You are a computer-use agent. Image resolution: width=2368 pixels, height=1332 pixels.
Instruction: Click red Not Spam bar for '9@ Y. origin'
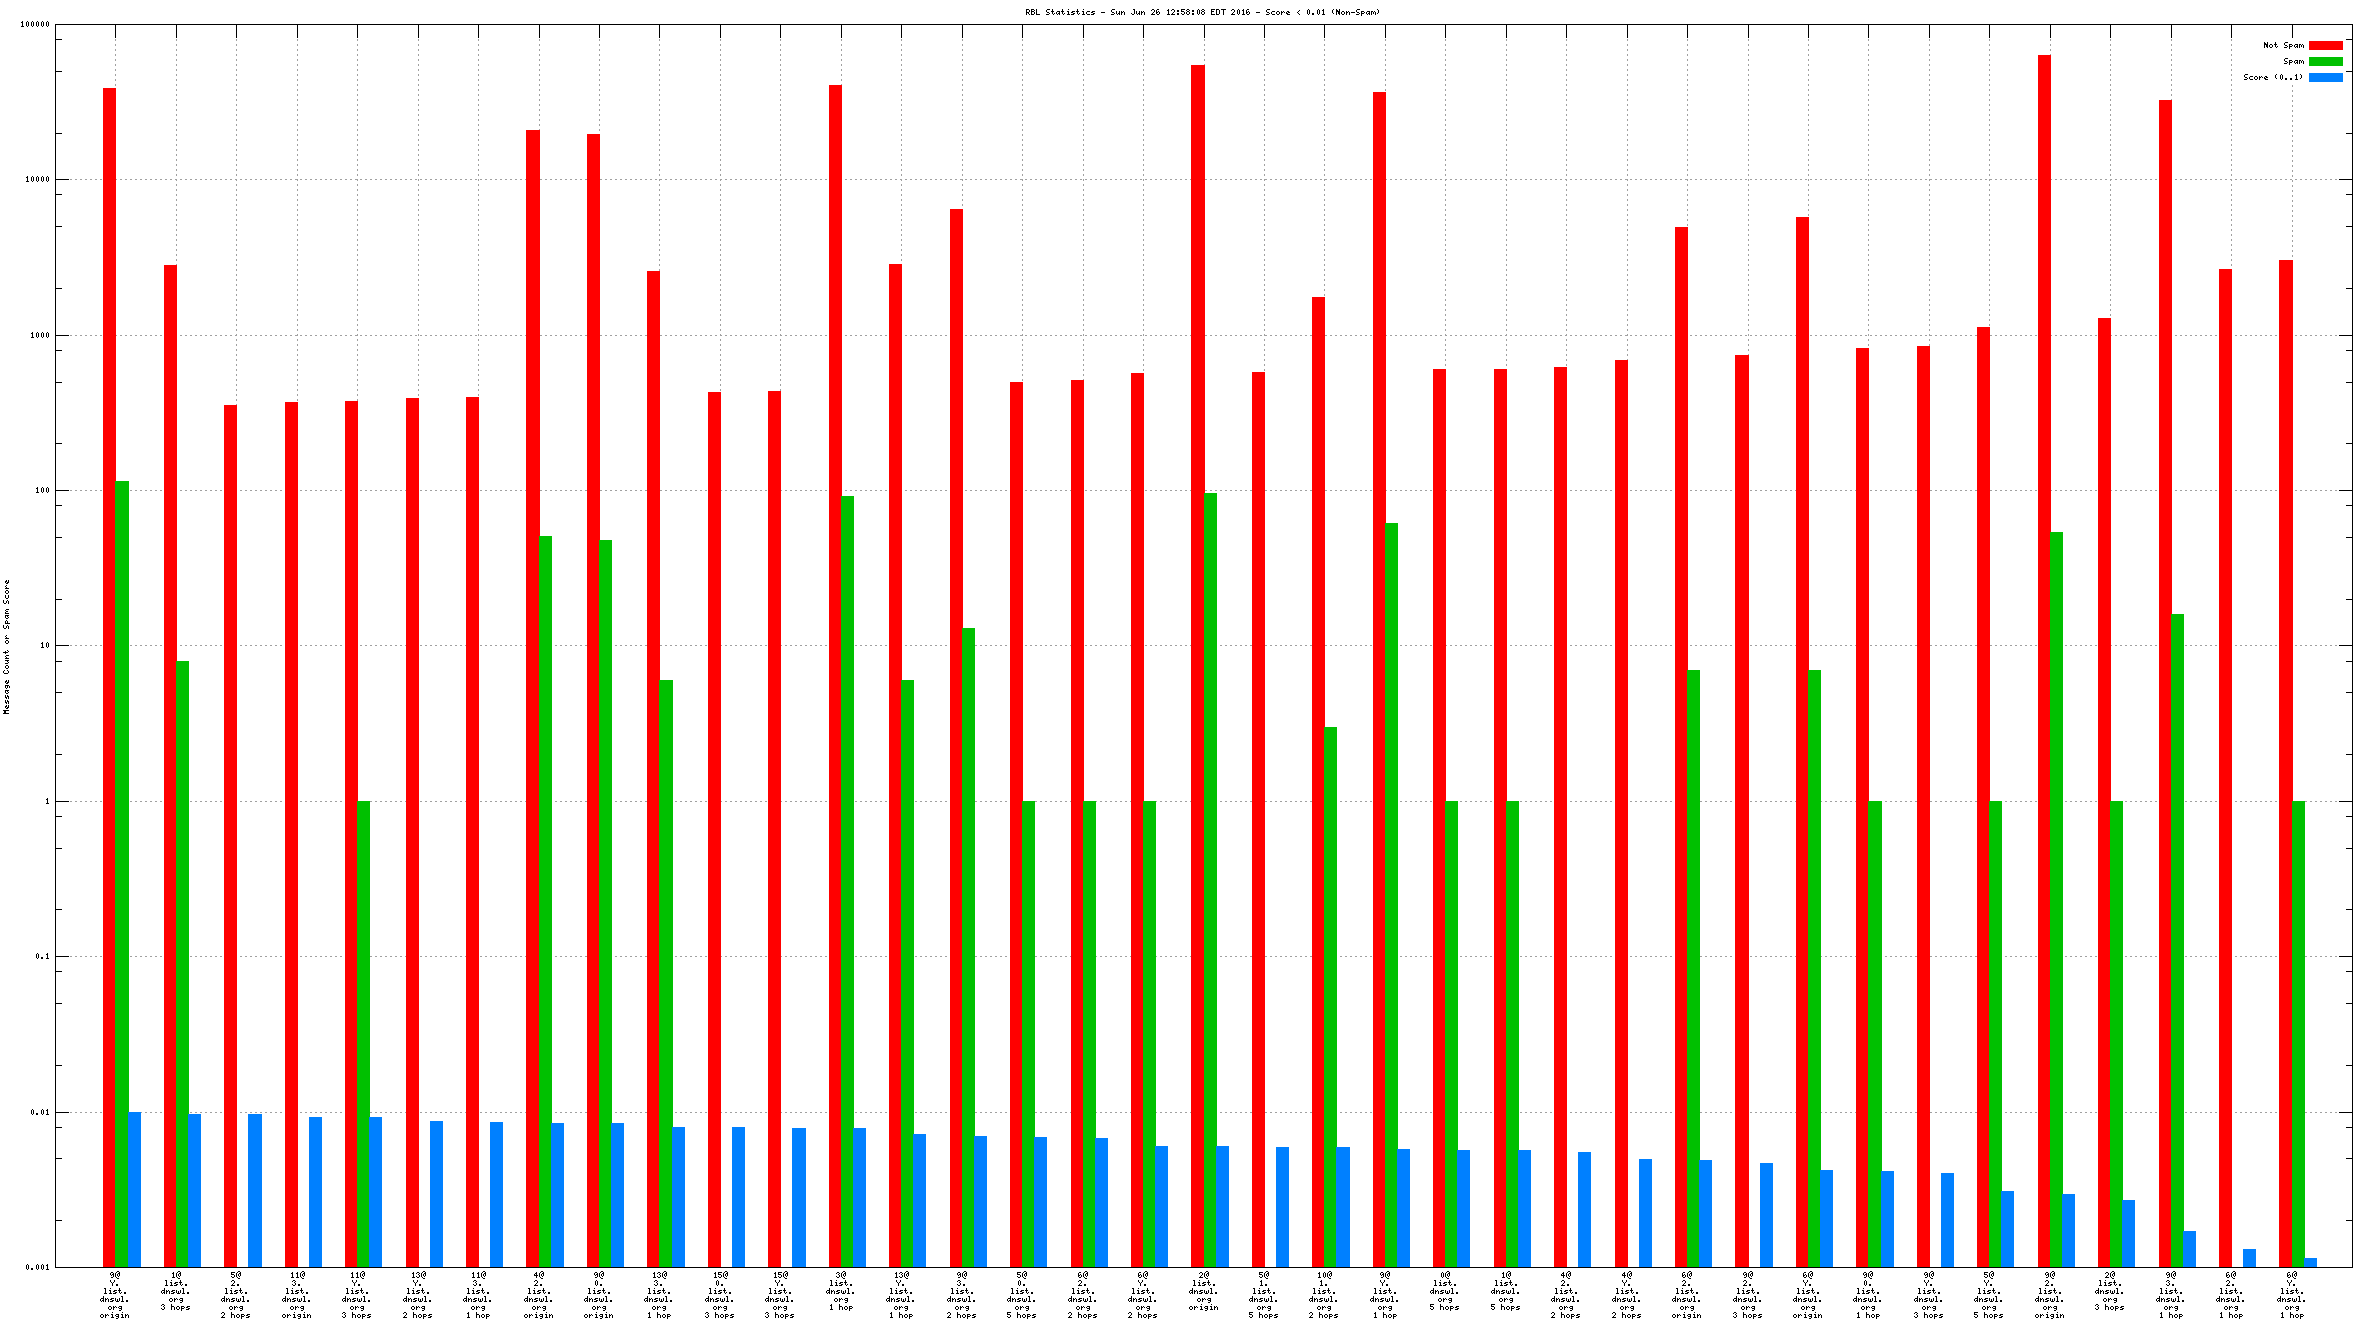click(x=109, y=678)
